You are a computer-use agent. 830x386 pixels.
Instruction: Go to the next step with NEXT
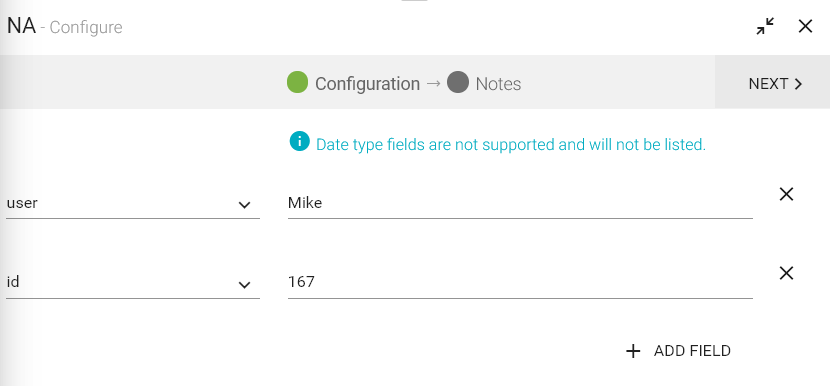point(772,82)
